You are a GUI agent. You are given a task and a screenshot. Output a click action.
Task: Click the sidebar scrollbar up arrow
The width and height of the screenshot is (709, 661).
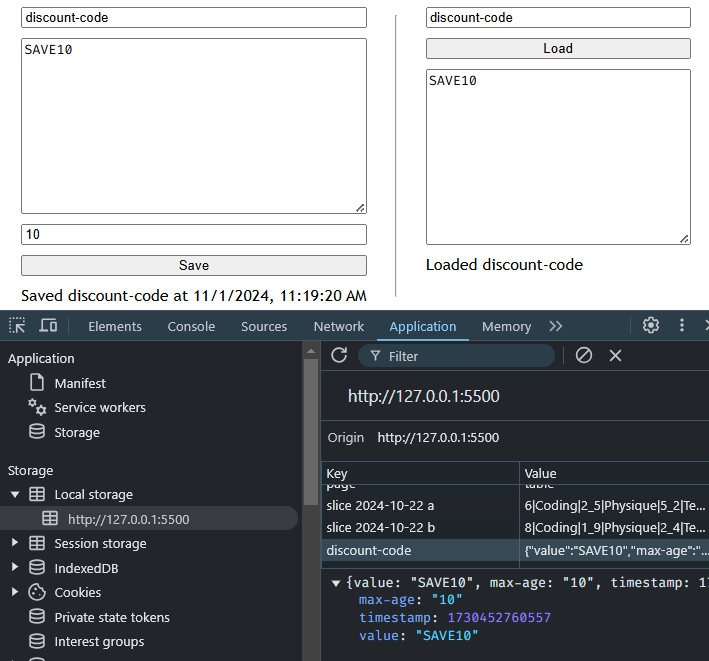[311, 350]
